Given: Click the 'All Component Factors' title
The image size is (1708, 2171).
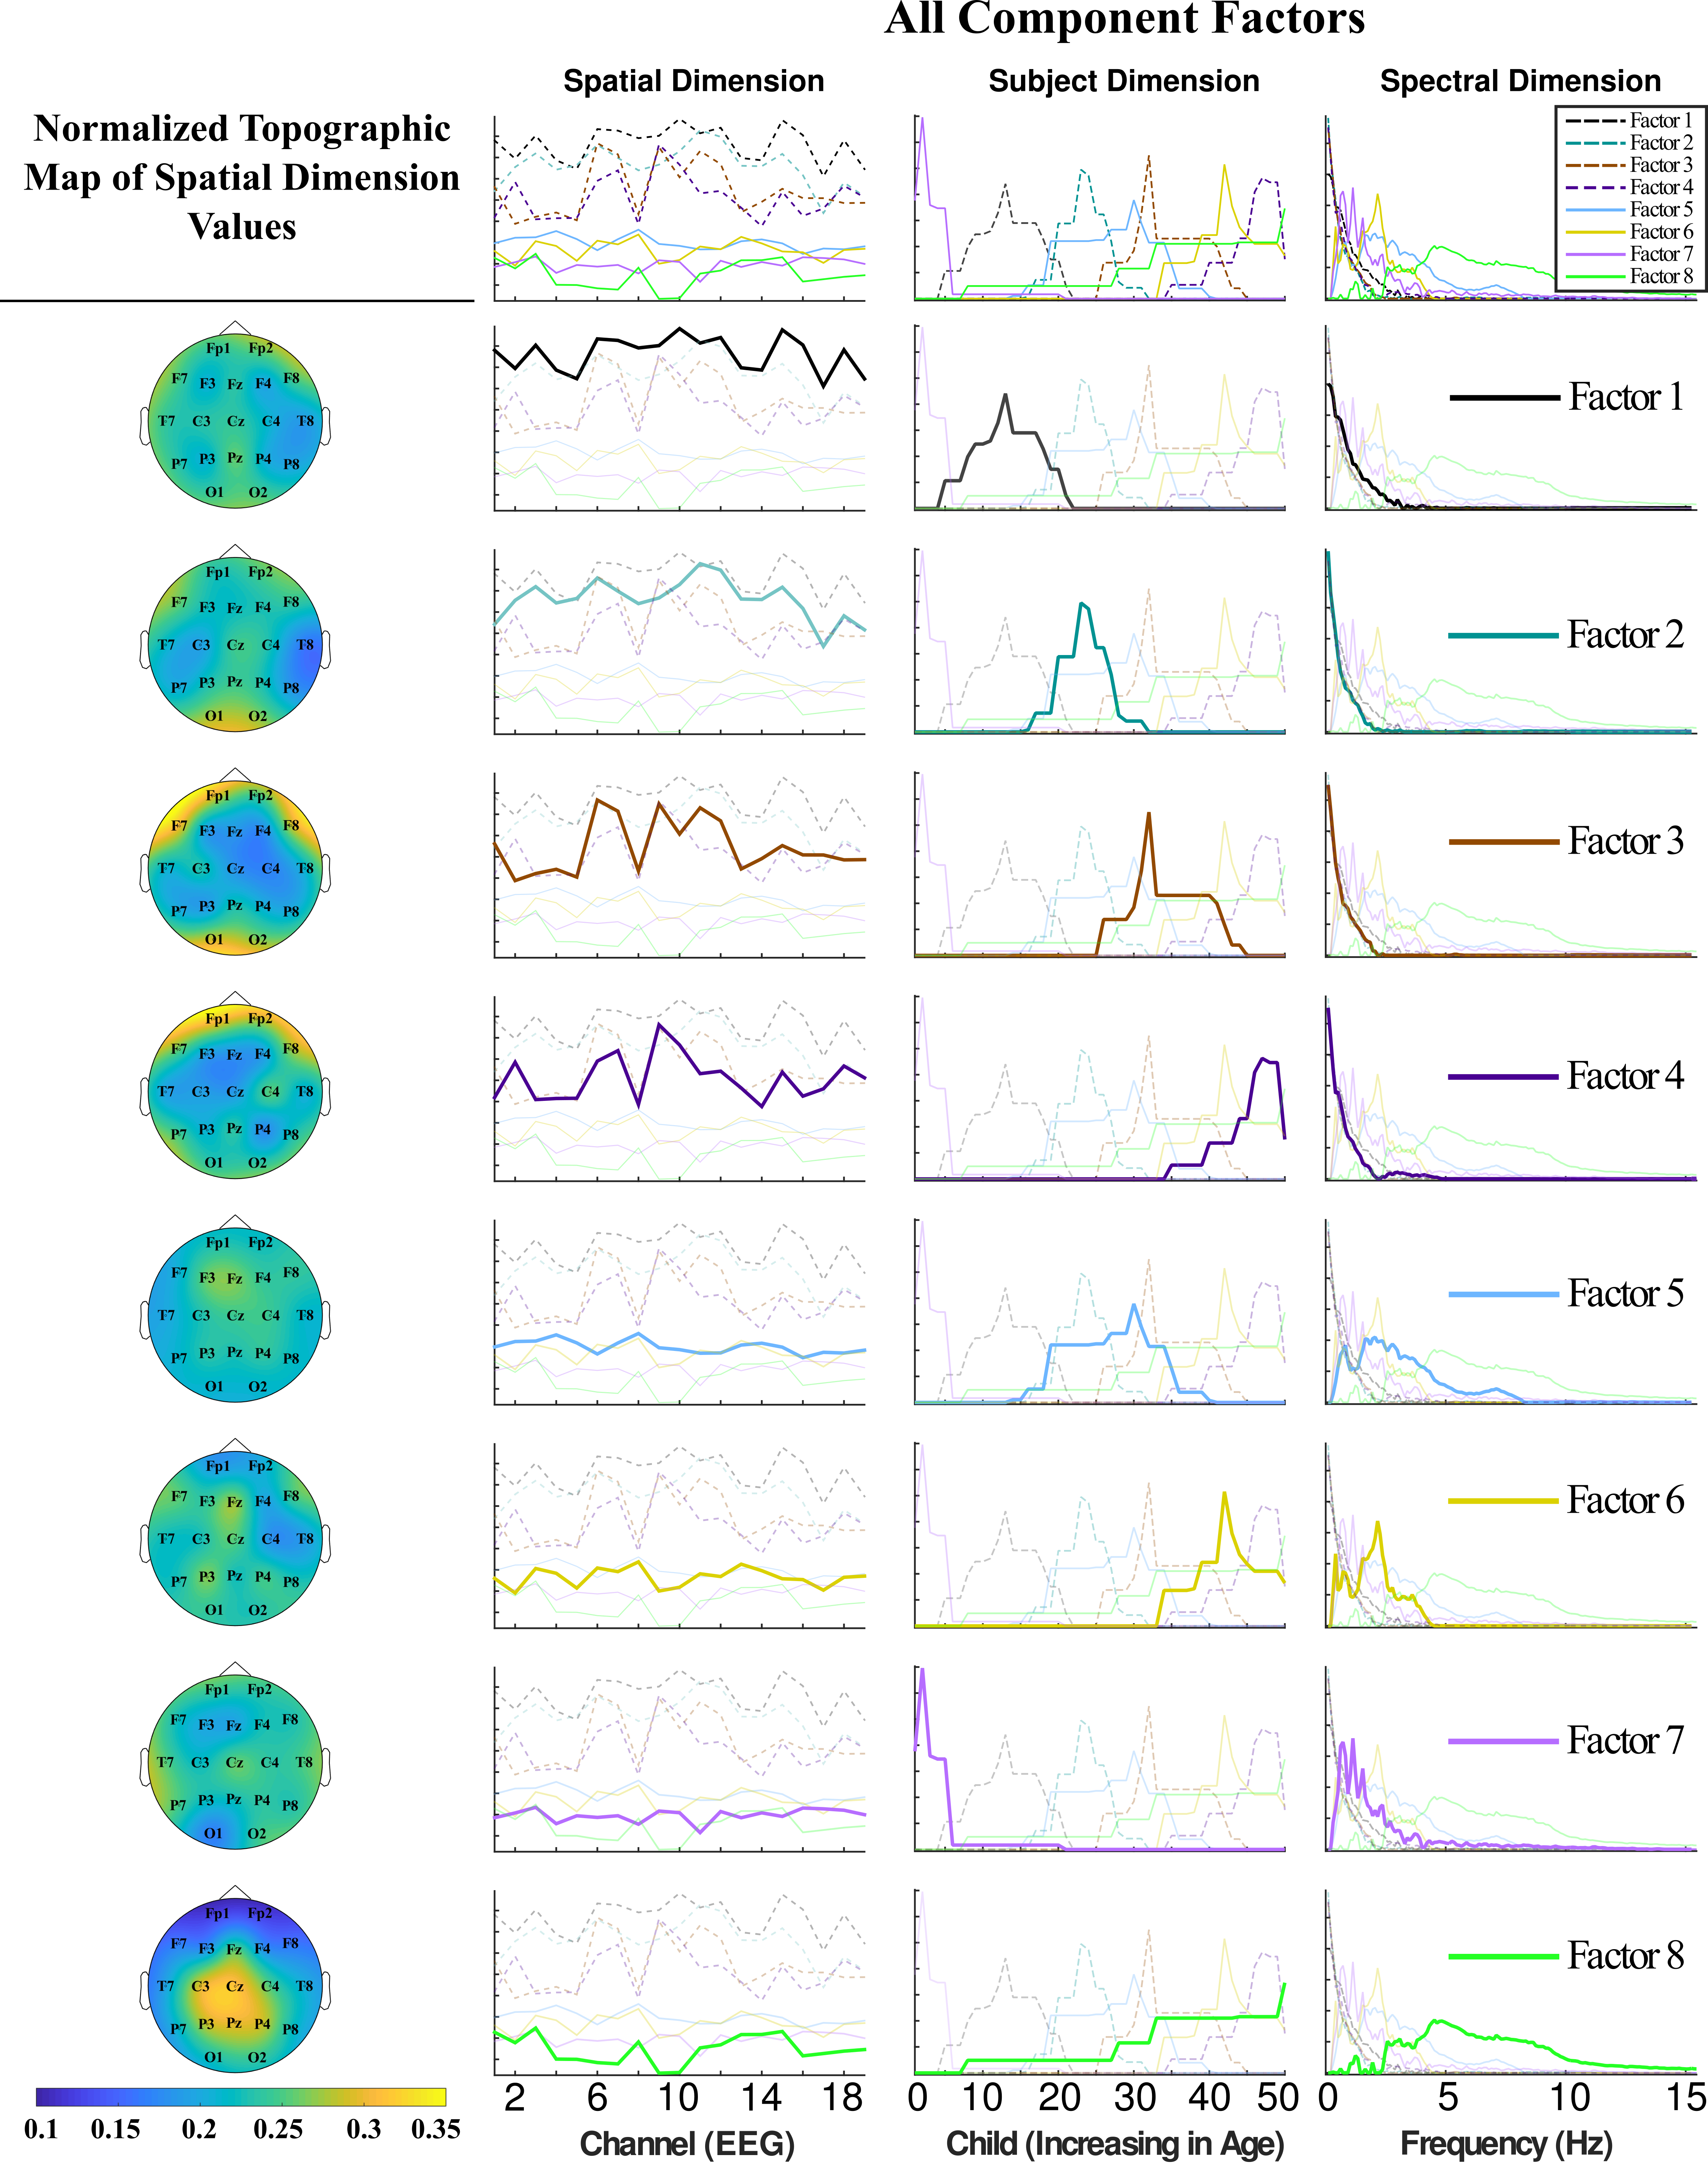Looking at the screenshot, I should [1124, 19].
